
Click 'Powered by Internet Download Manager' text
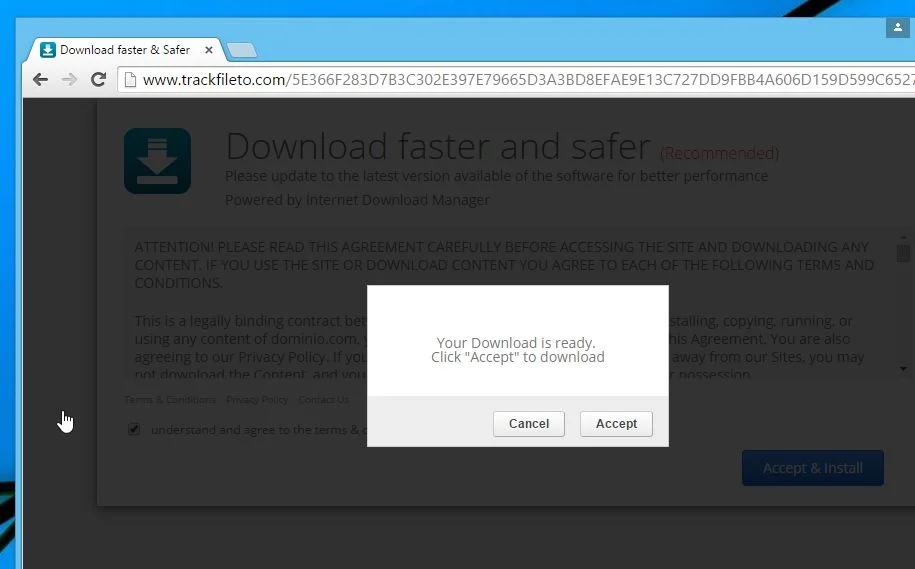[x=357, y=200]
